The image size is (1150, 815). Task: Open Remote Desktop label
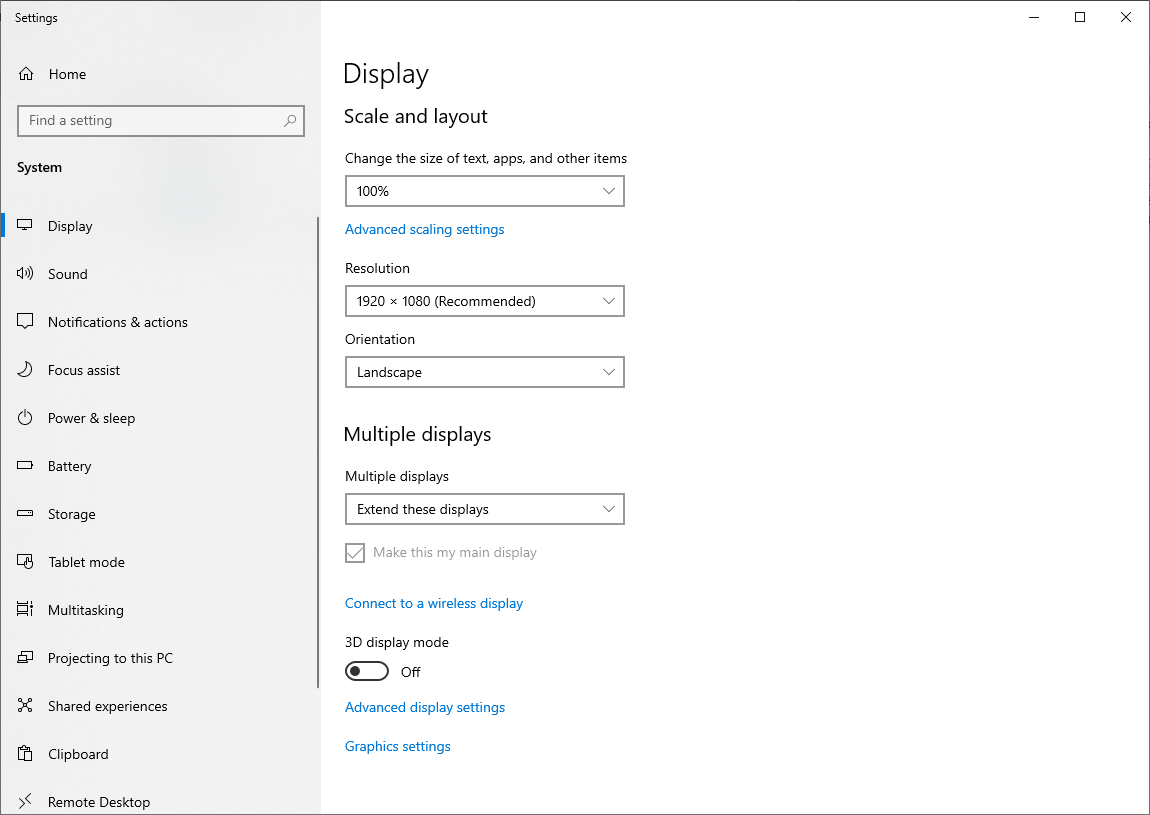coord(99,803)
